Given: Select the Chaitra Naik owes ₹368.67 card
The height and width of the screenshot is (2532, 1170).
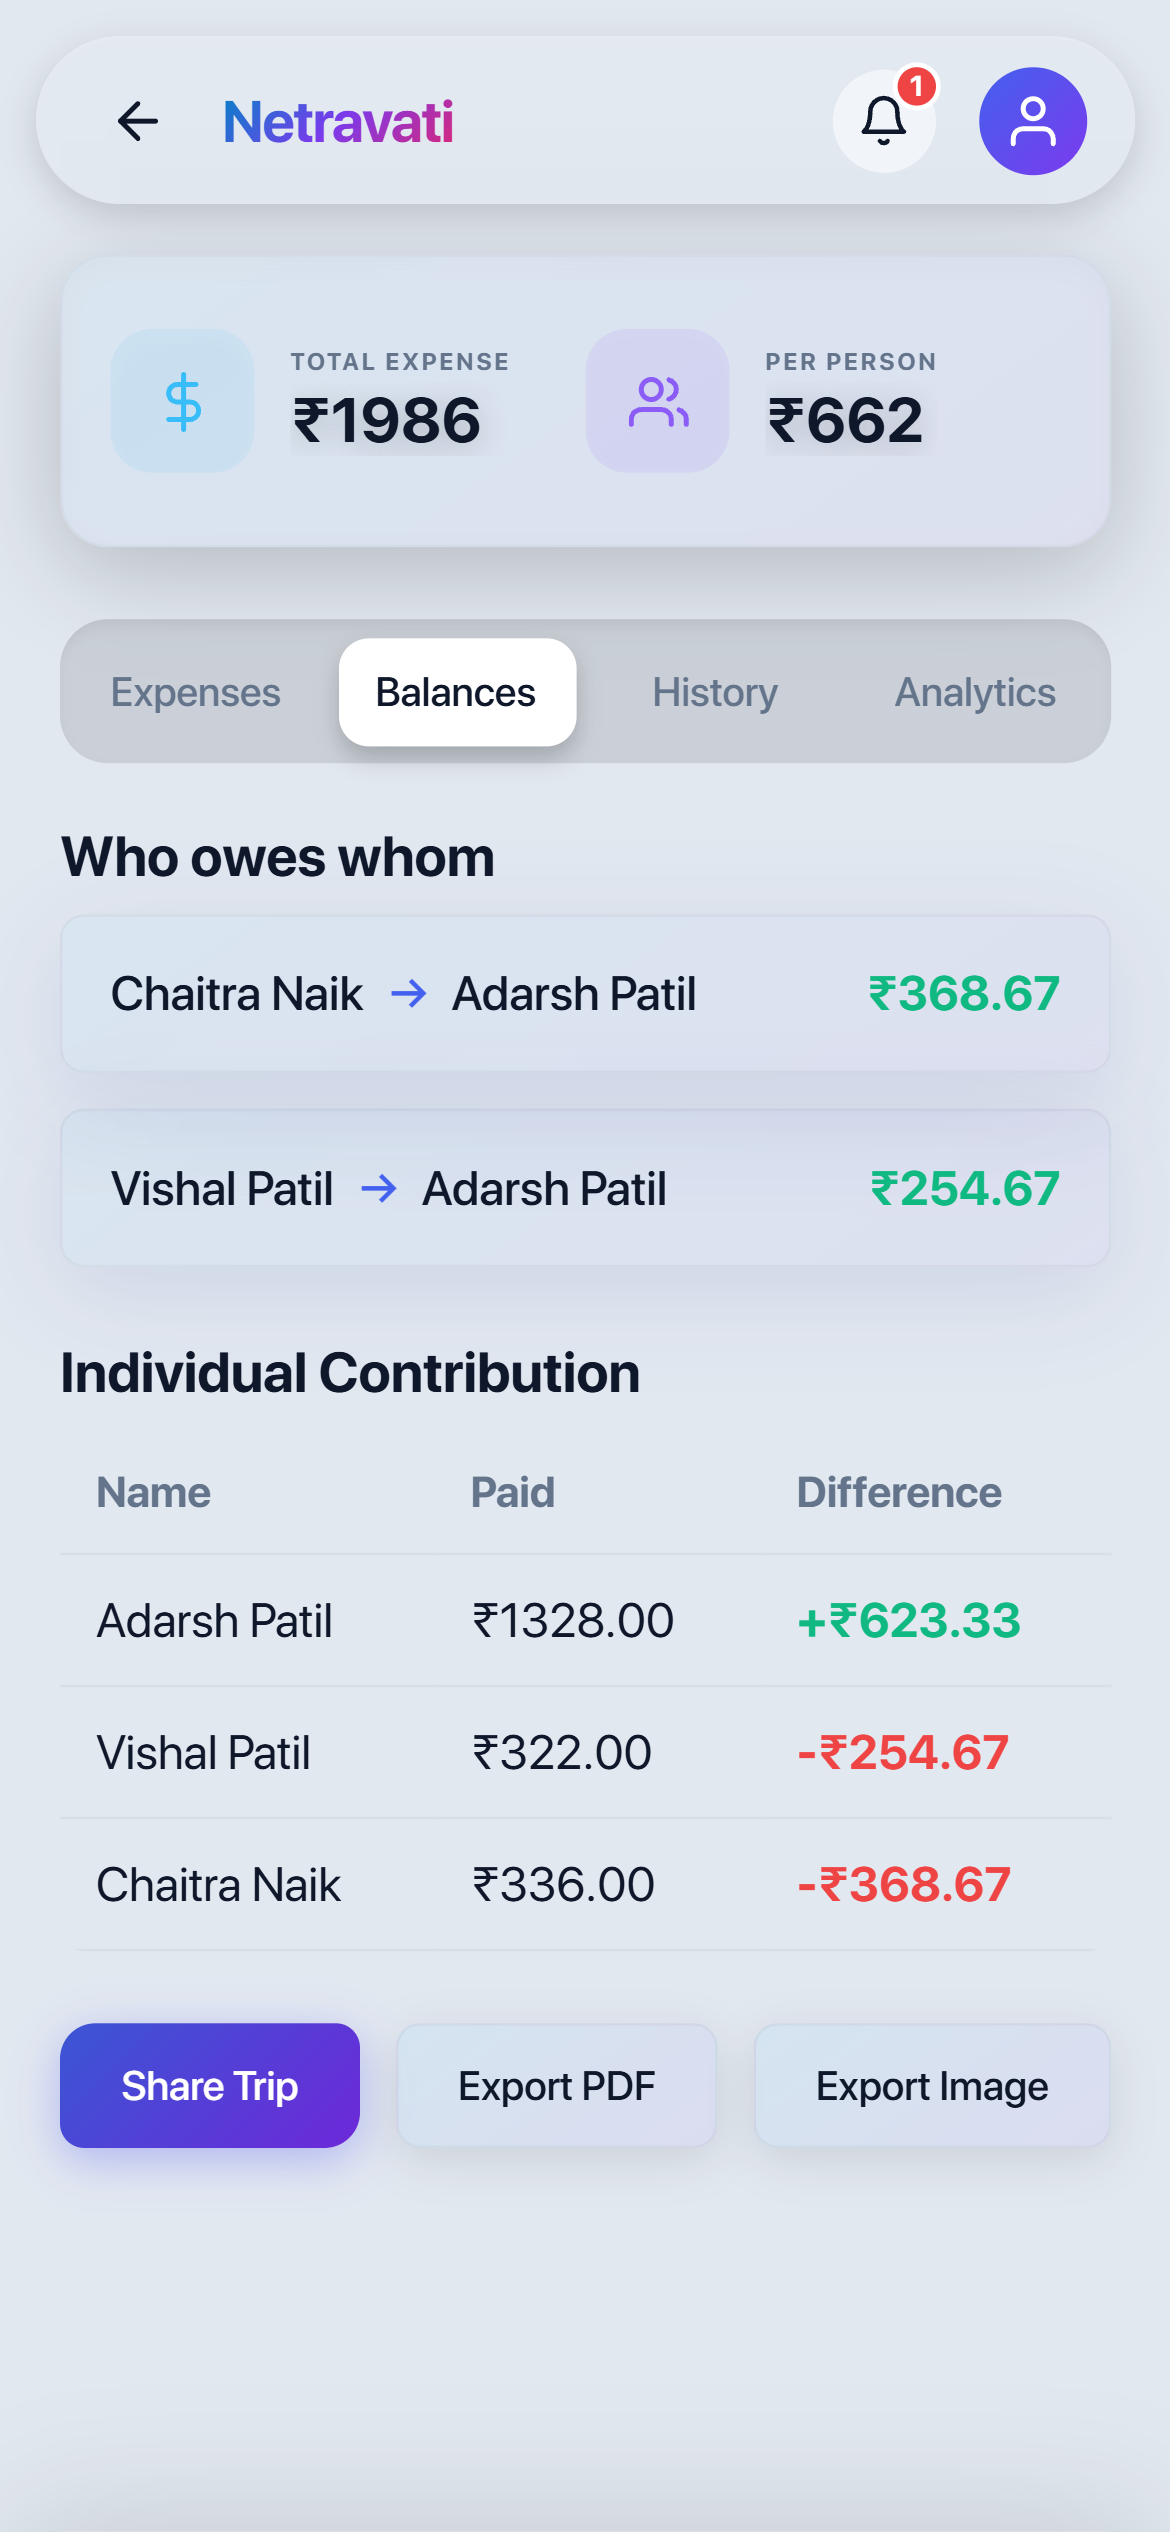Looking at the screenshot, I should point(585,994).
